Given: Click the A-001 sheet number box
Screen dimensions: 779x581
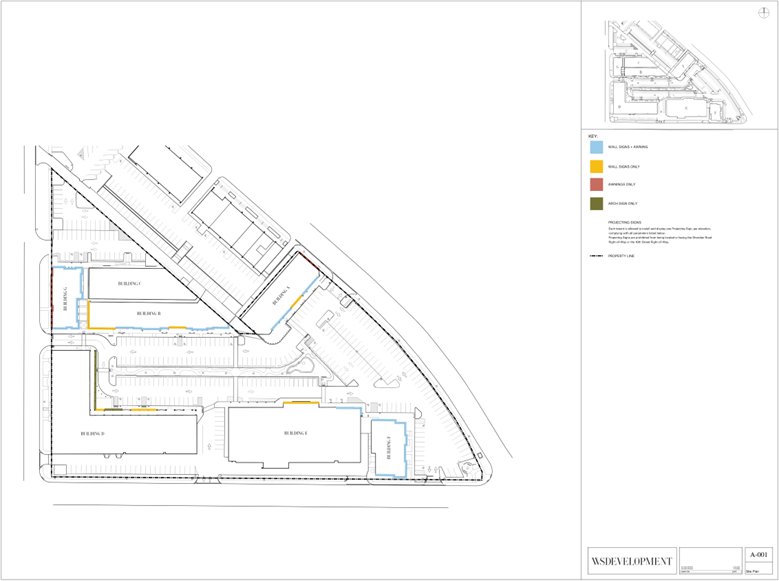Looking at the screenshot, I should (x=759, y=554).
